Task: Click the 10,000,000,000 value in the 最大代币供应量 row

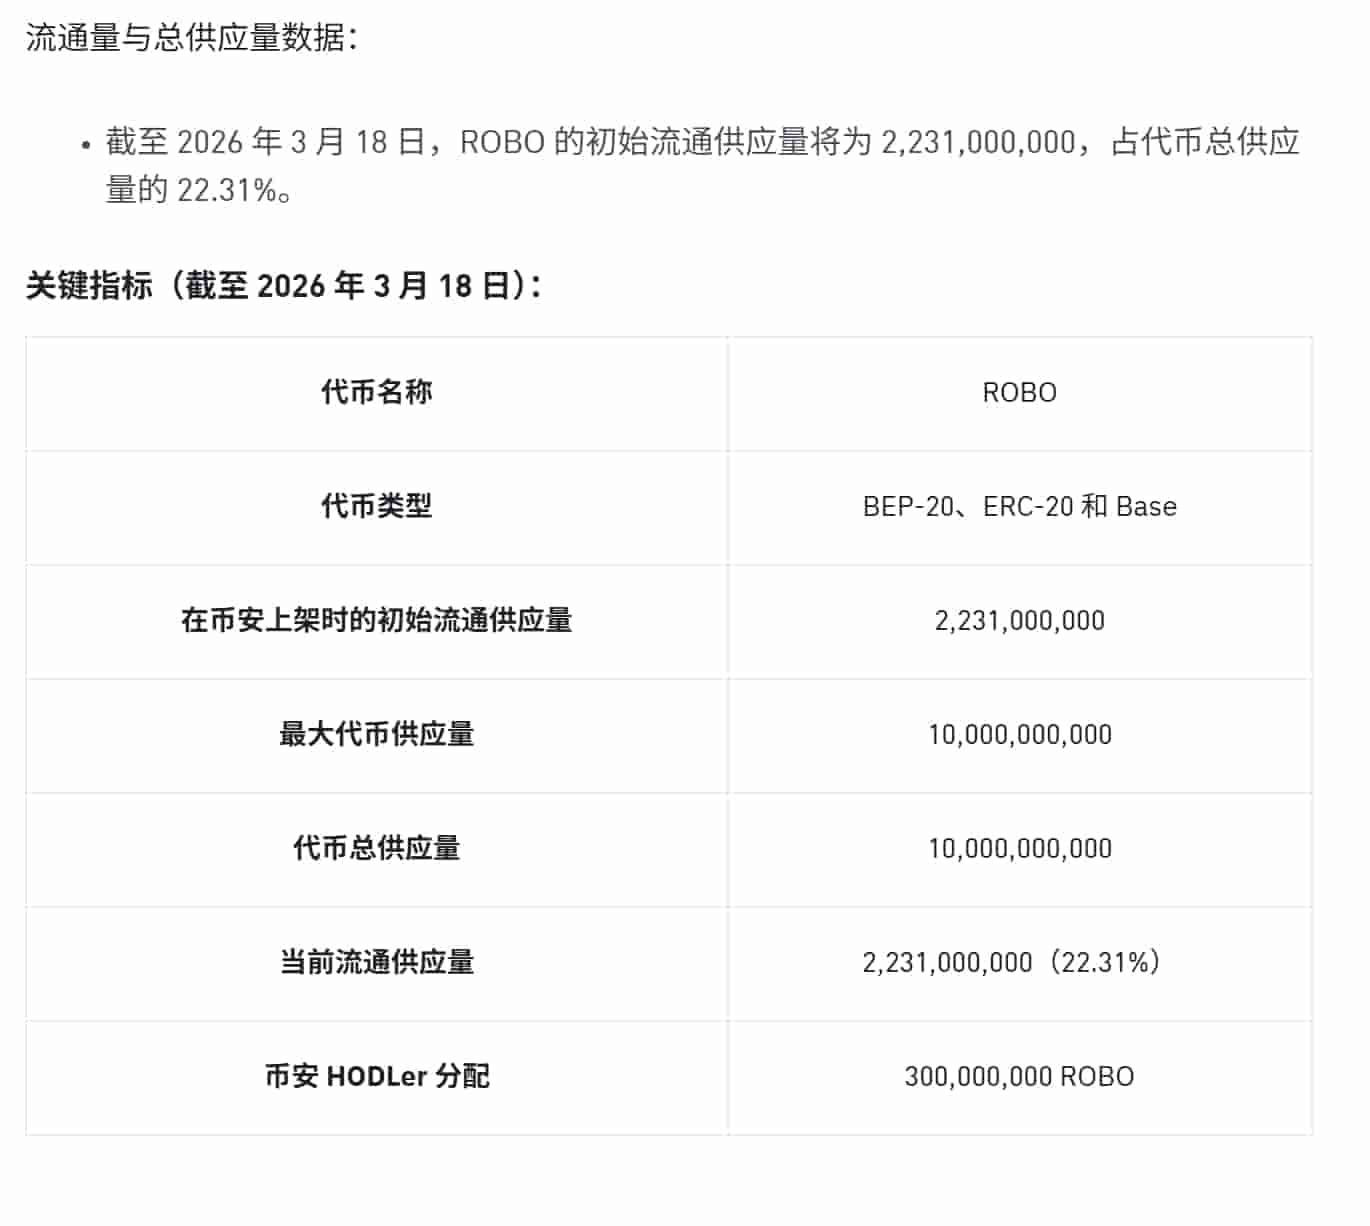Action: [x=1020, y=735]
